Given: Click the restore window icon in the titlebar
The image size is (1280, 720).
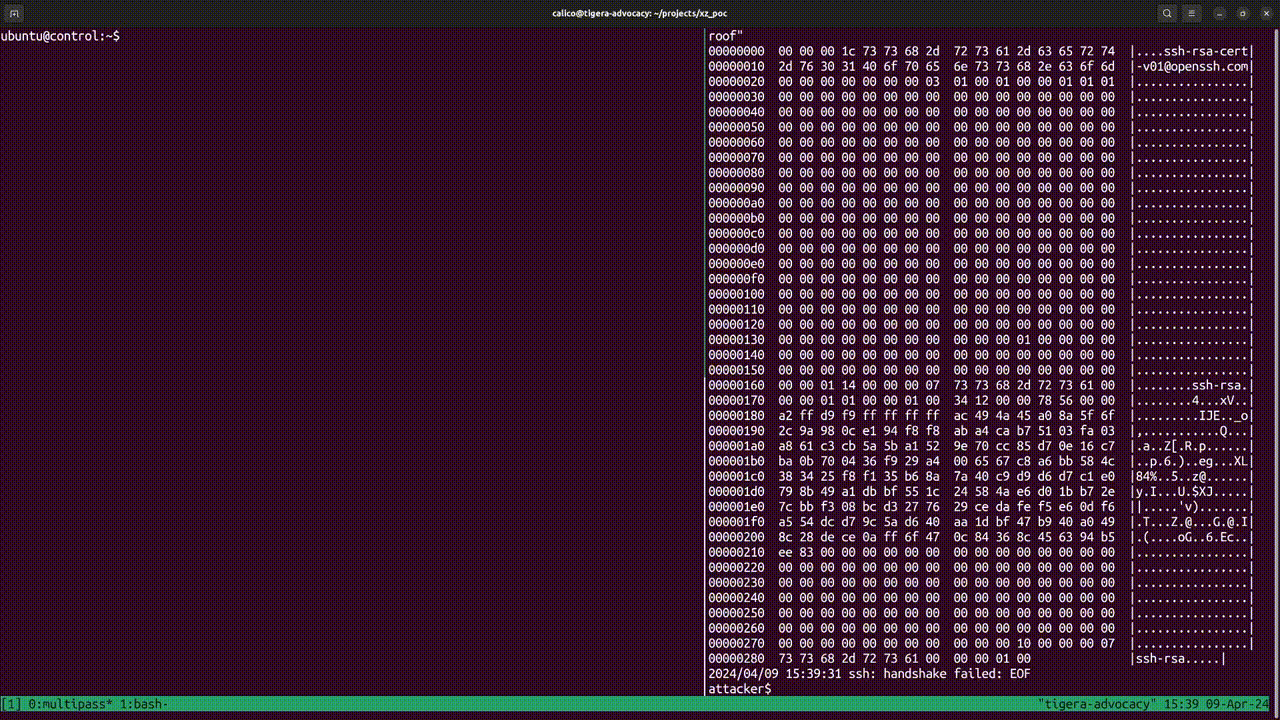Looking at the screenshot, I should pyautogui.click(x=1242, y=13).
